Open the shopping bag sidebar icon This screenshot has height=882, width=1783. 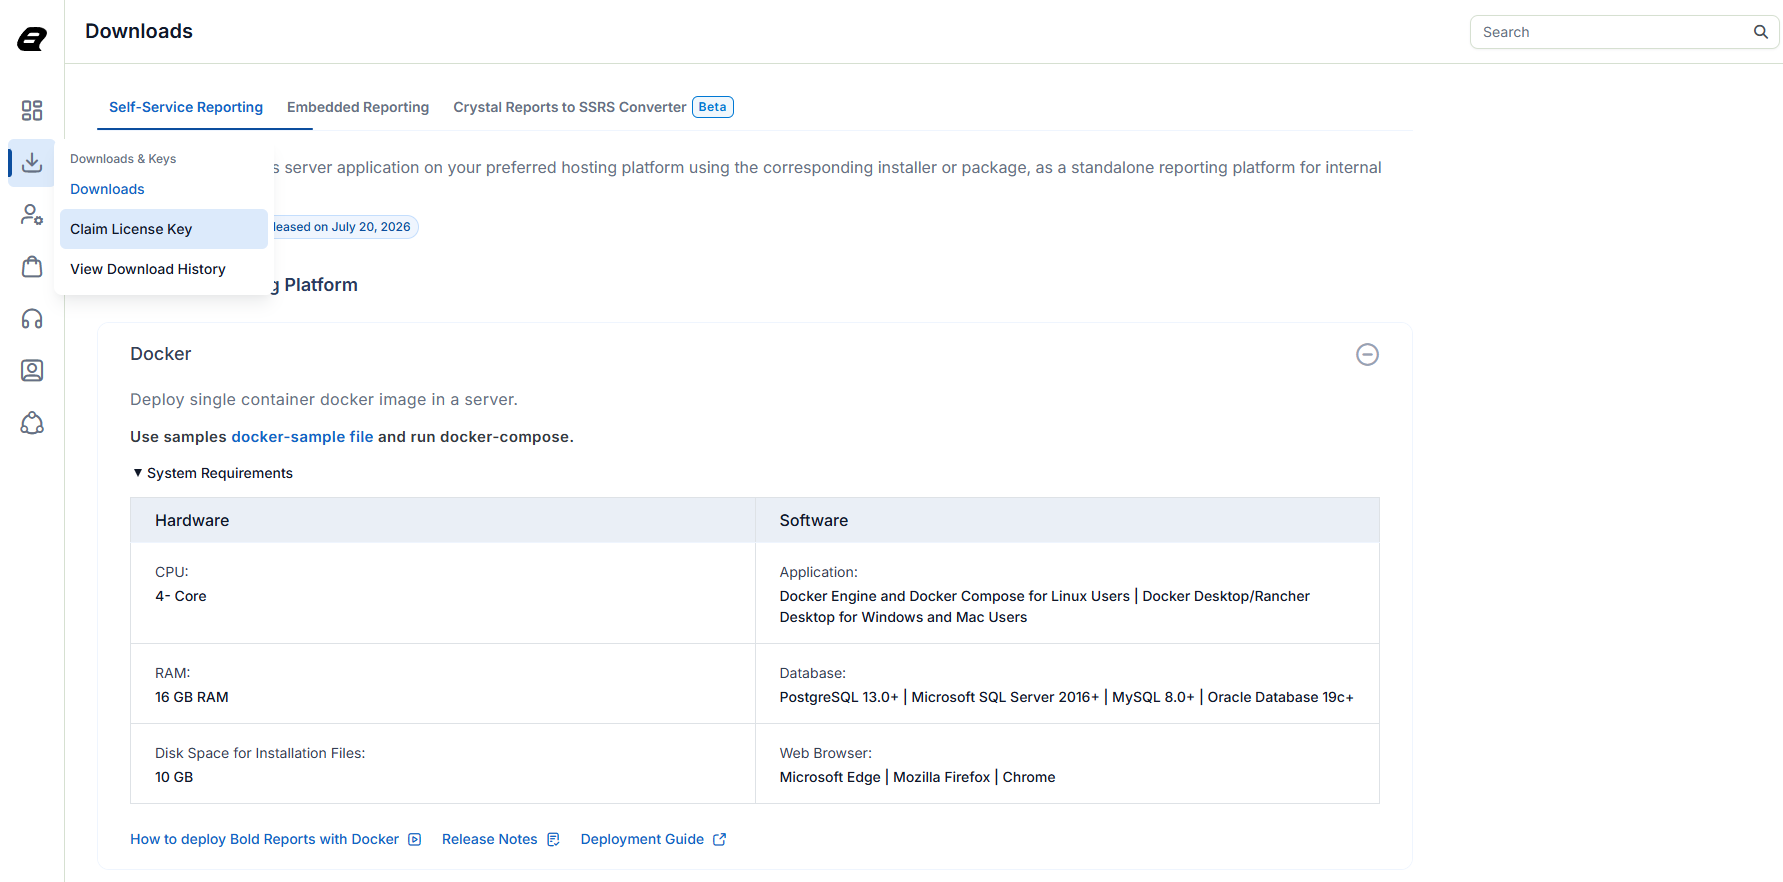point(32,267)
